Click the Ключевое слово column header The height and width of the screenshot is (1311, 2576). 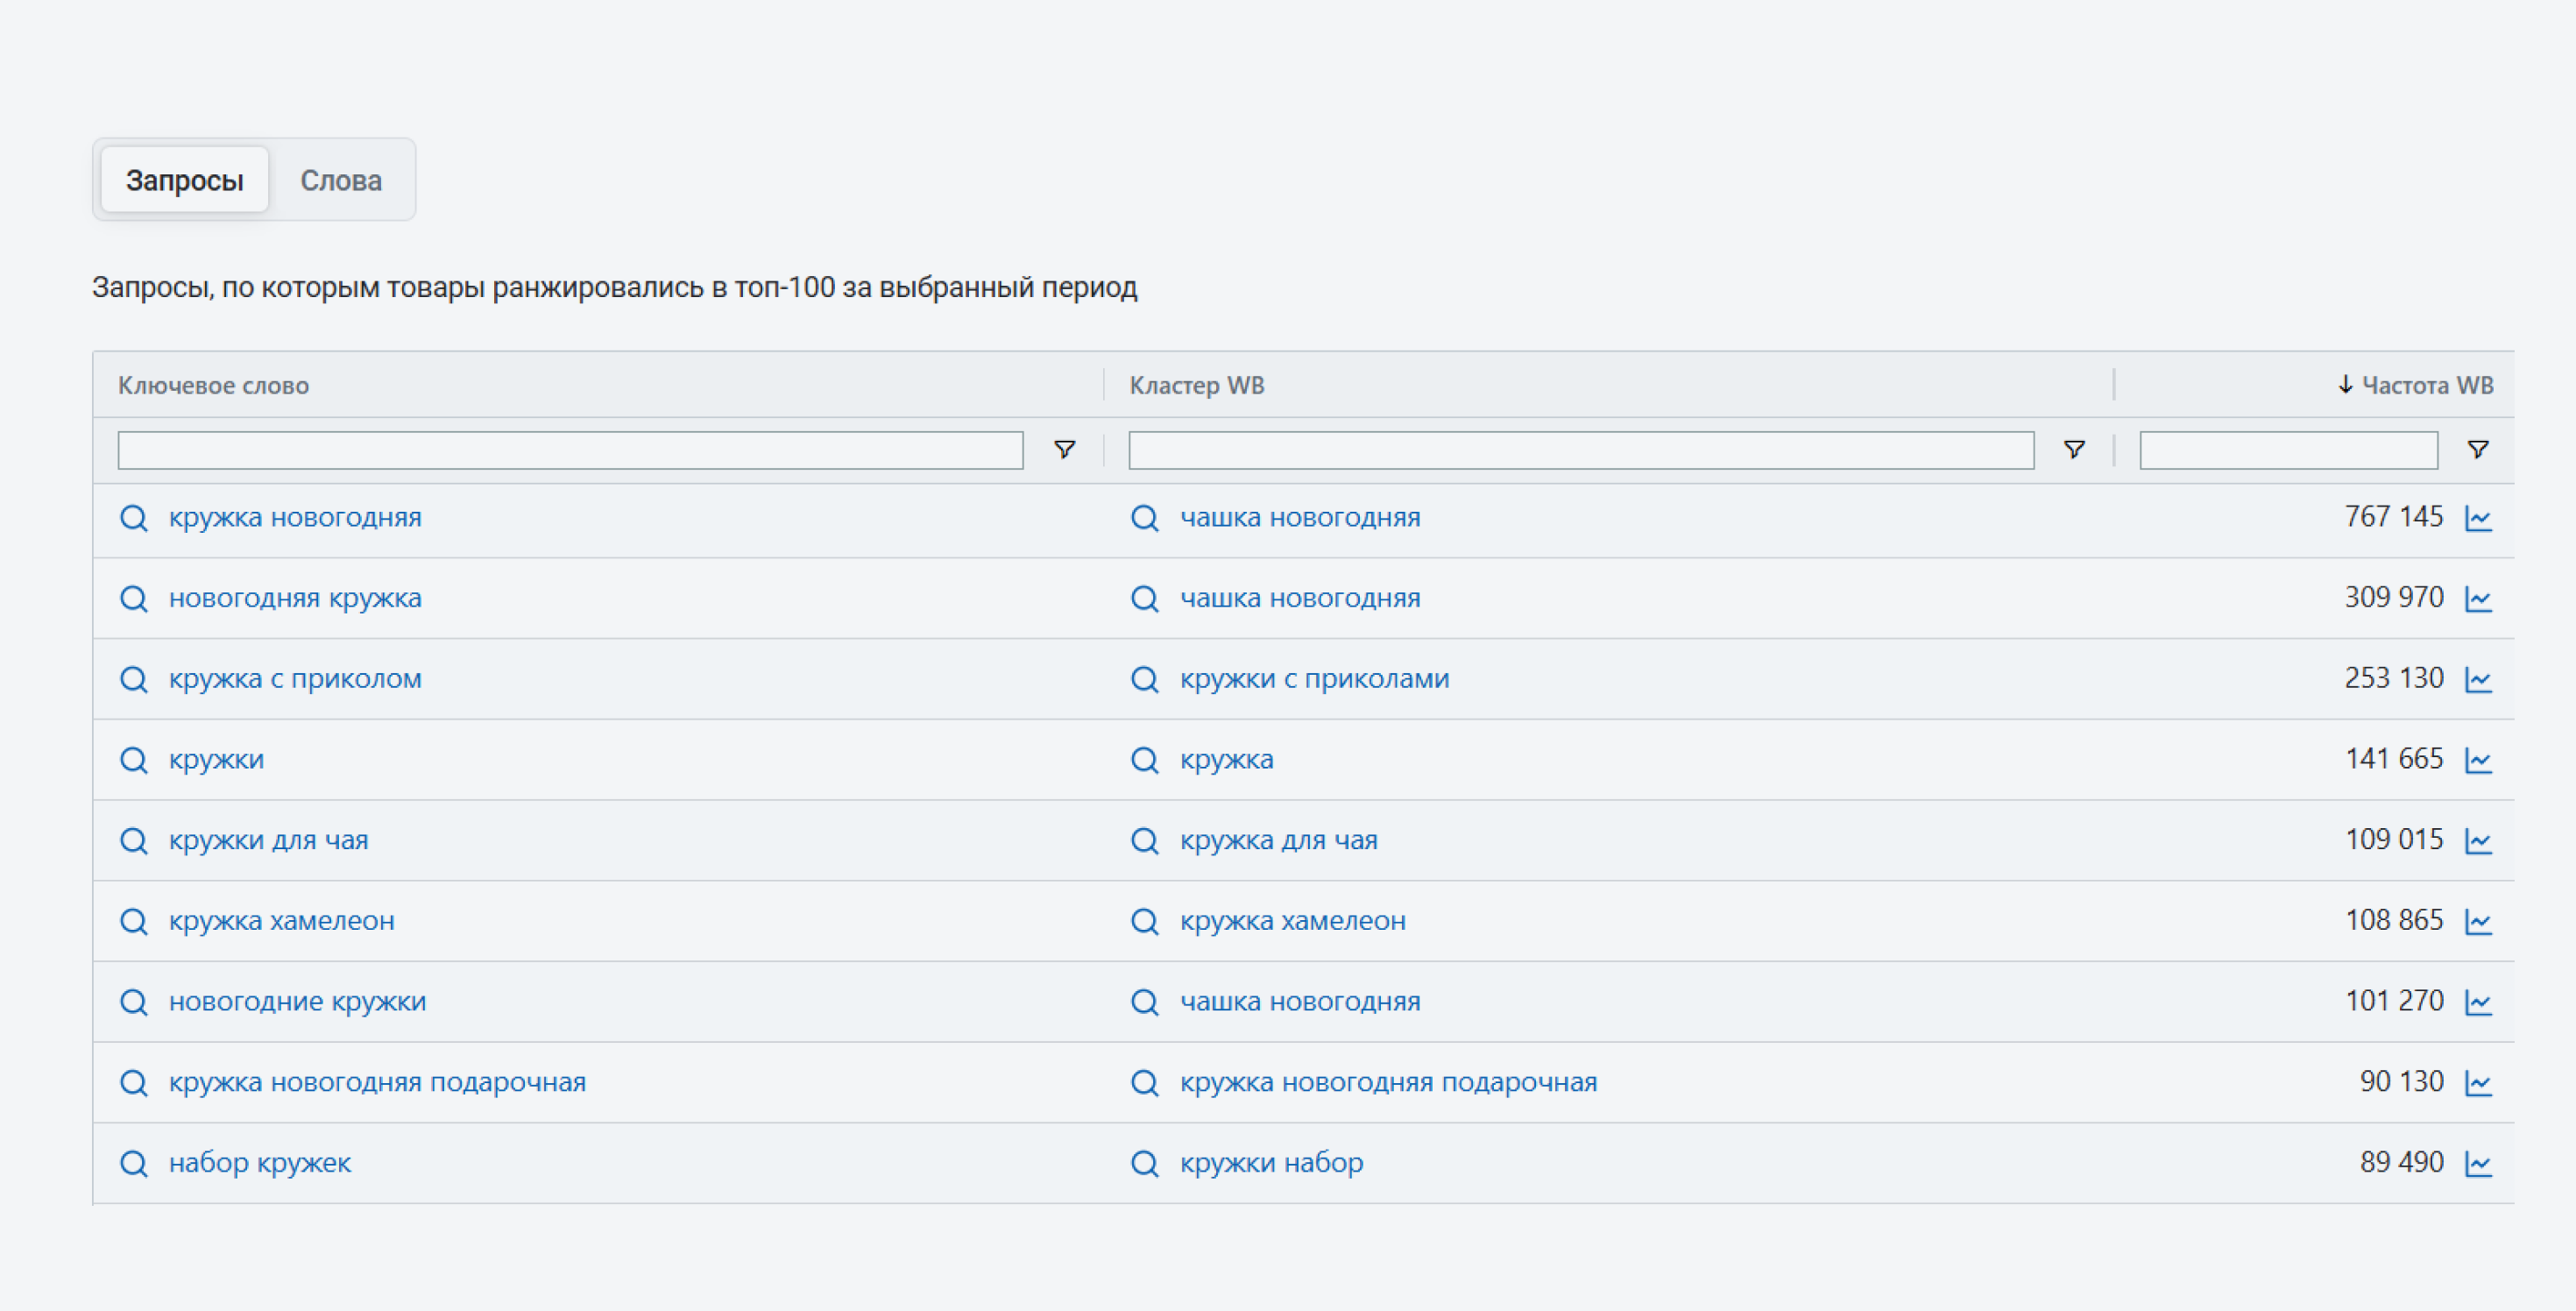pyautogui.click(x=213, y=385)
